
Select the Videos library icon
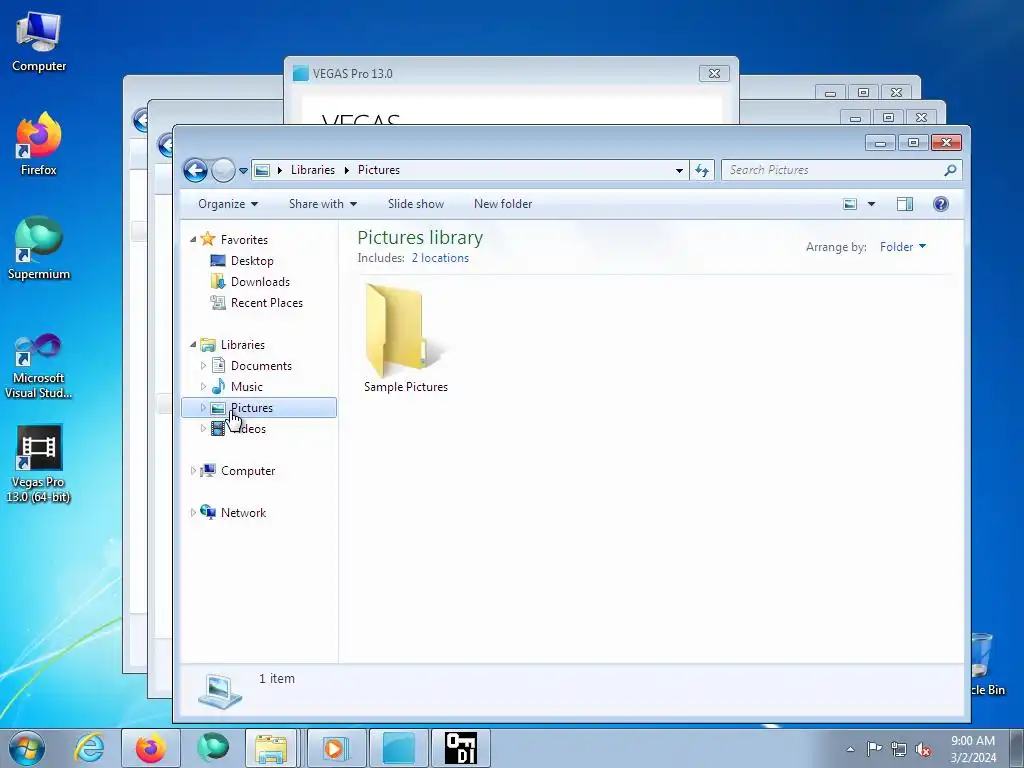(x=218, y=428)
